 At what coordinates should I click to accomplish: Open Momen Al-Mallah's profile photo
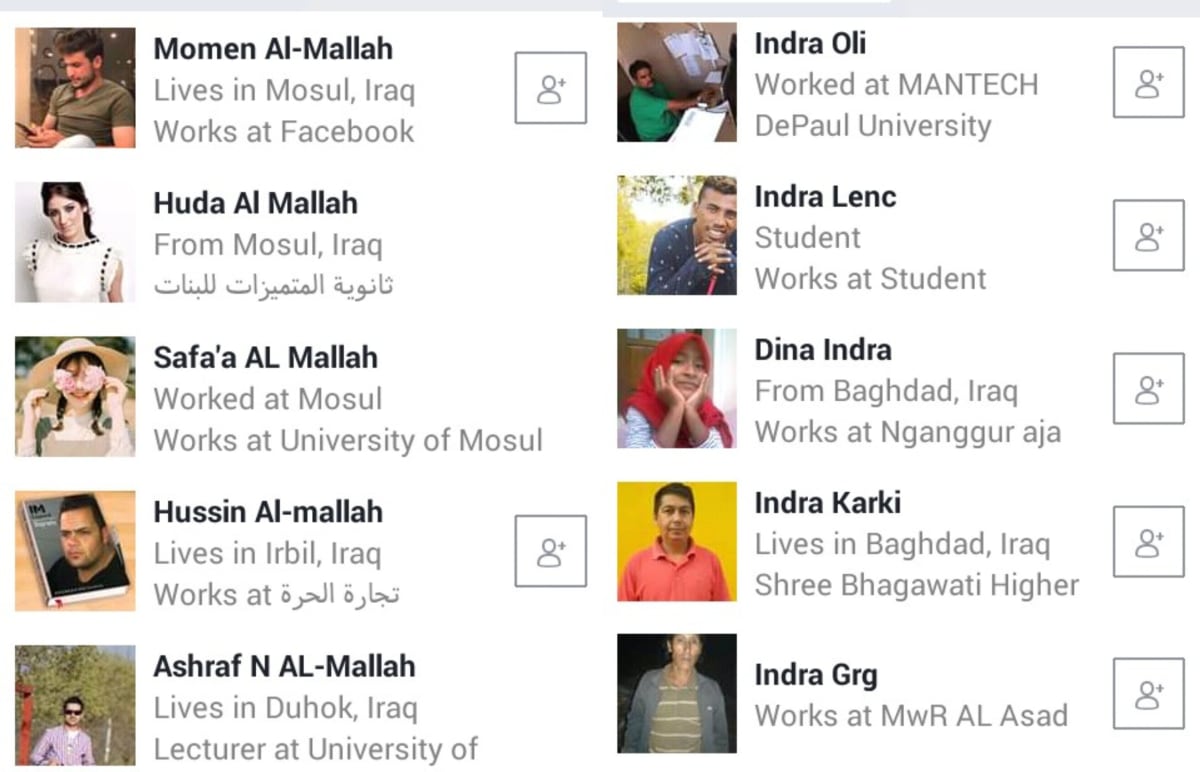[x=75, y=88]
